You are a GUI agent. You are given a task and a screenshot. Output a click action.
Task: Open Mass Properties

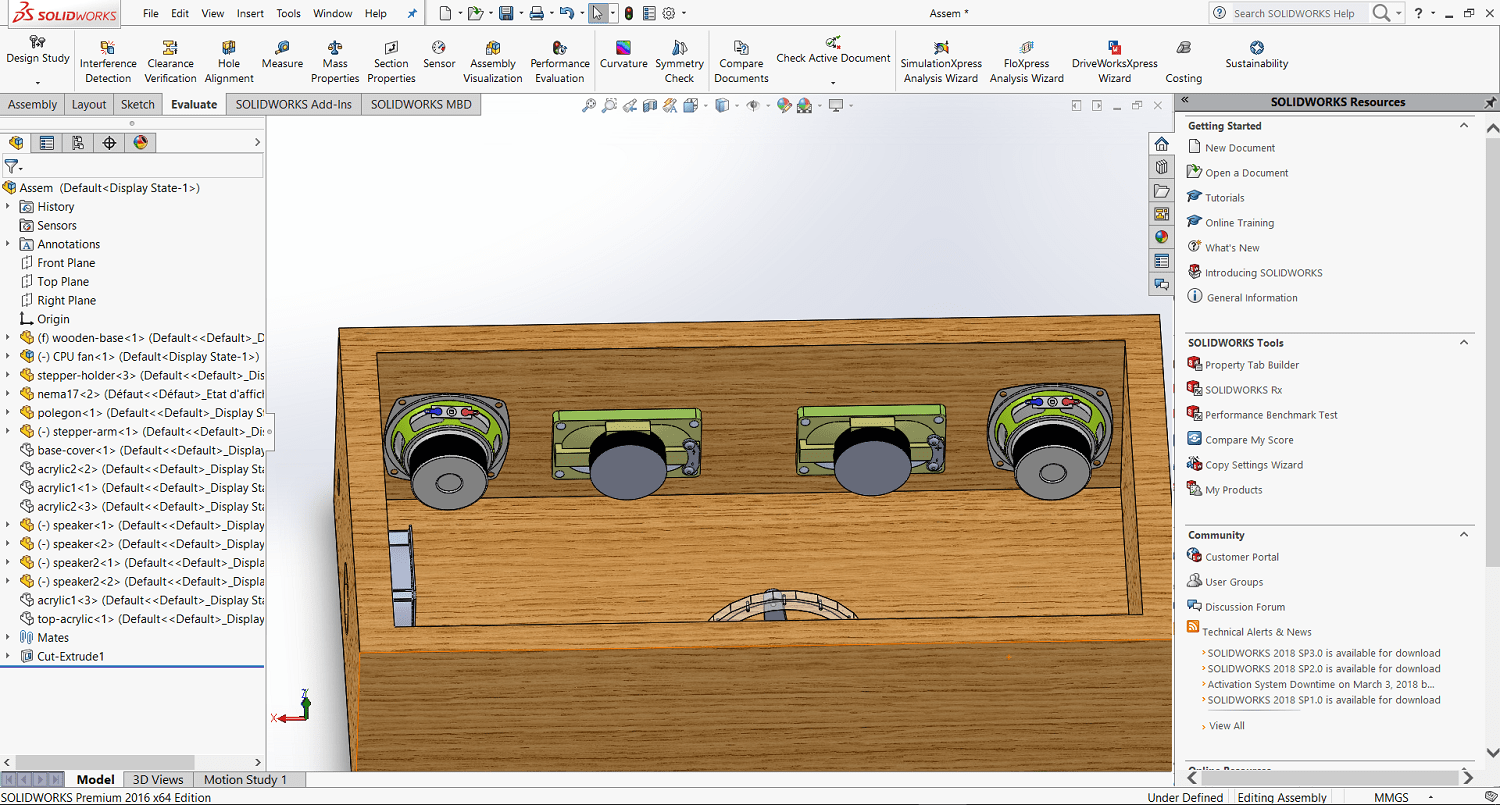pyautogui.click(x=335, y=62)
